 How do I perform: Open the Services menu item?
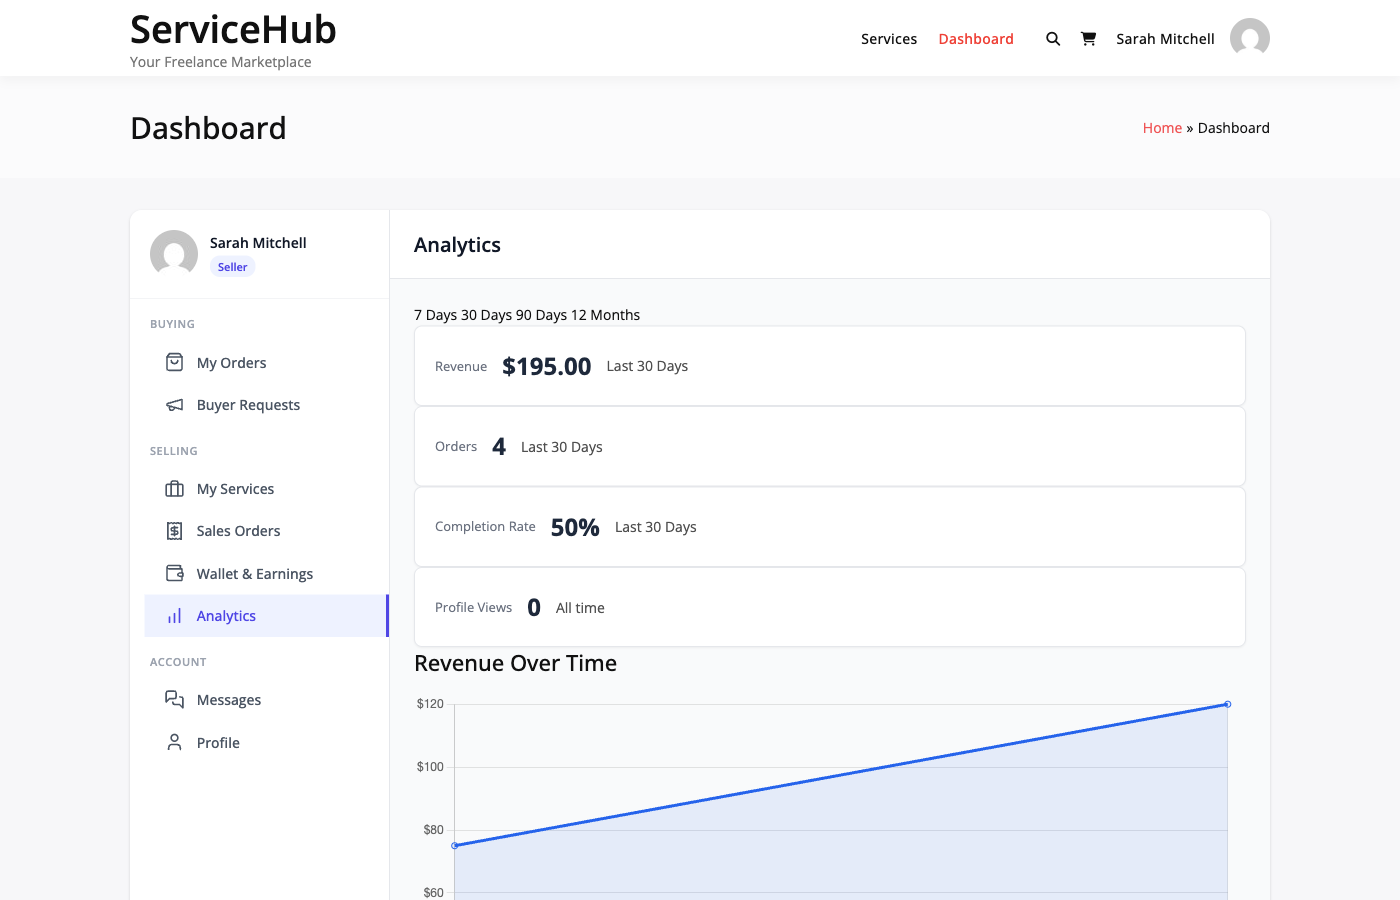[x=888, y=39]
